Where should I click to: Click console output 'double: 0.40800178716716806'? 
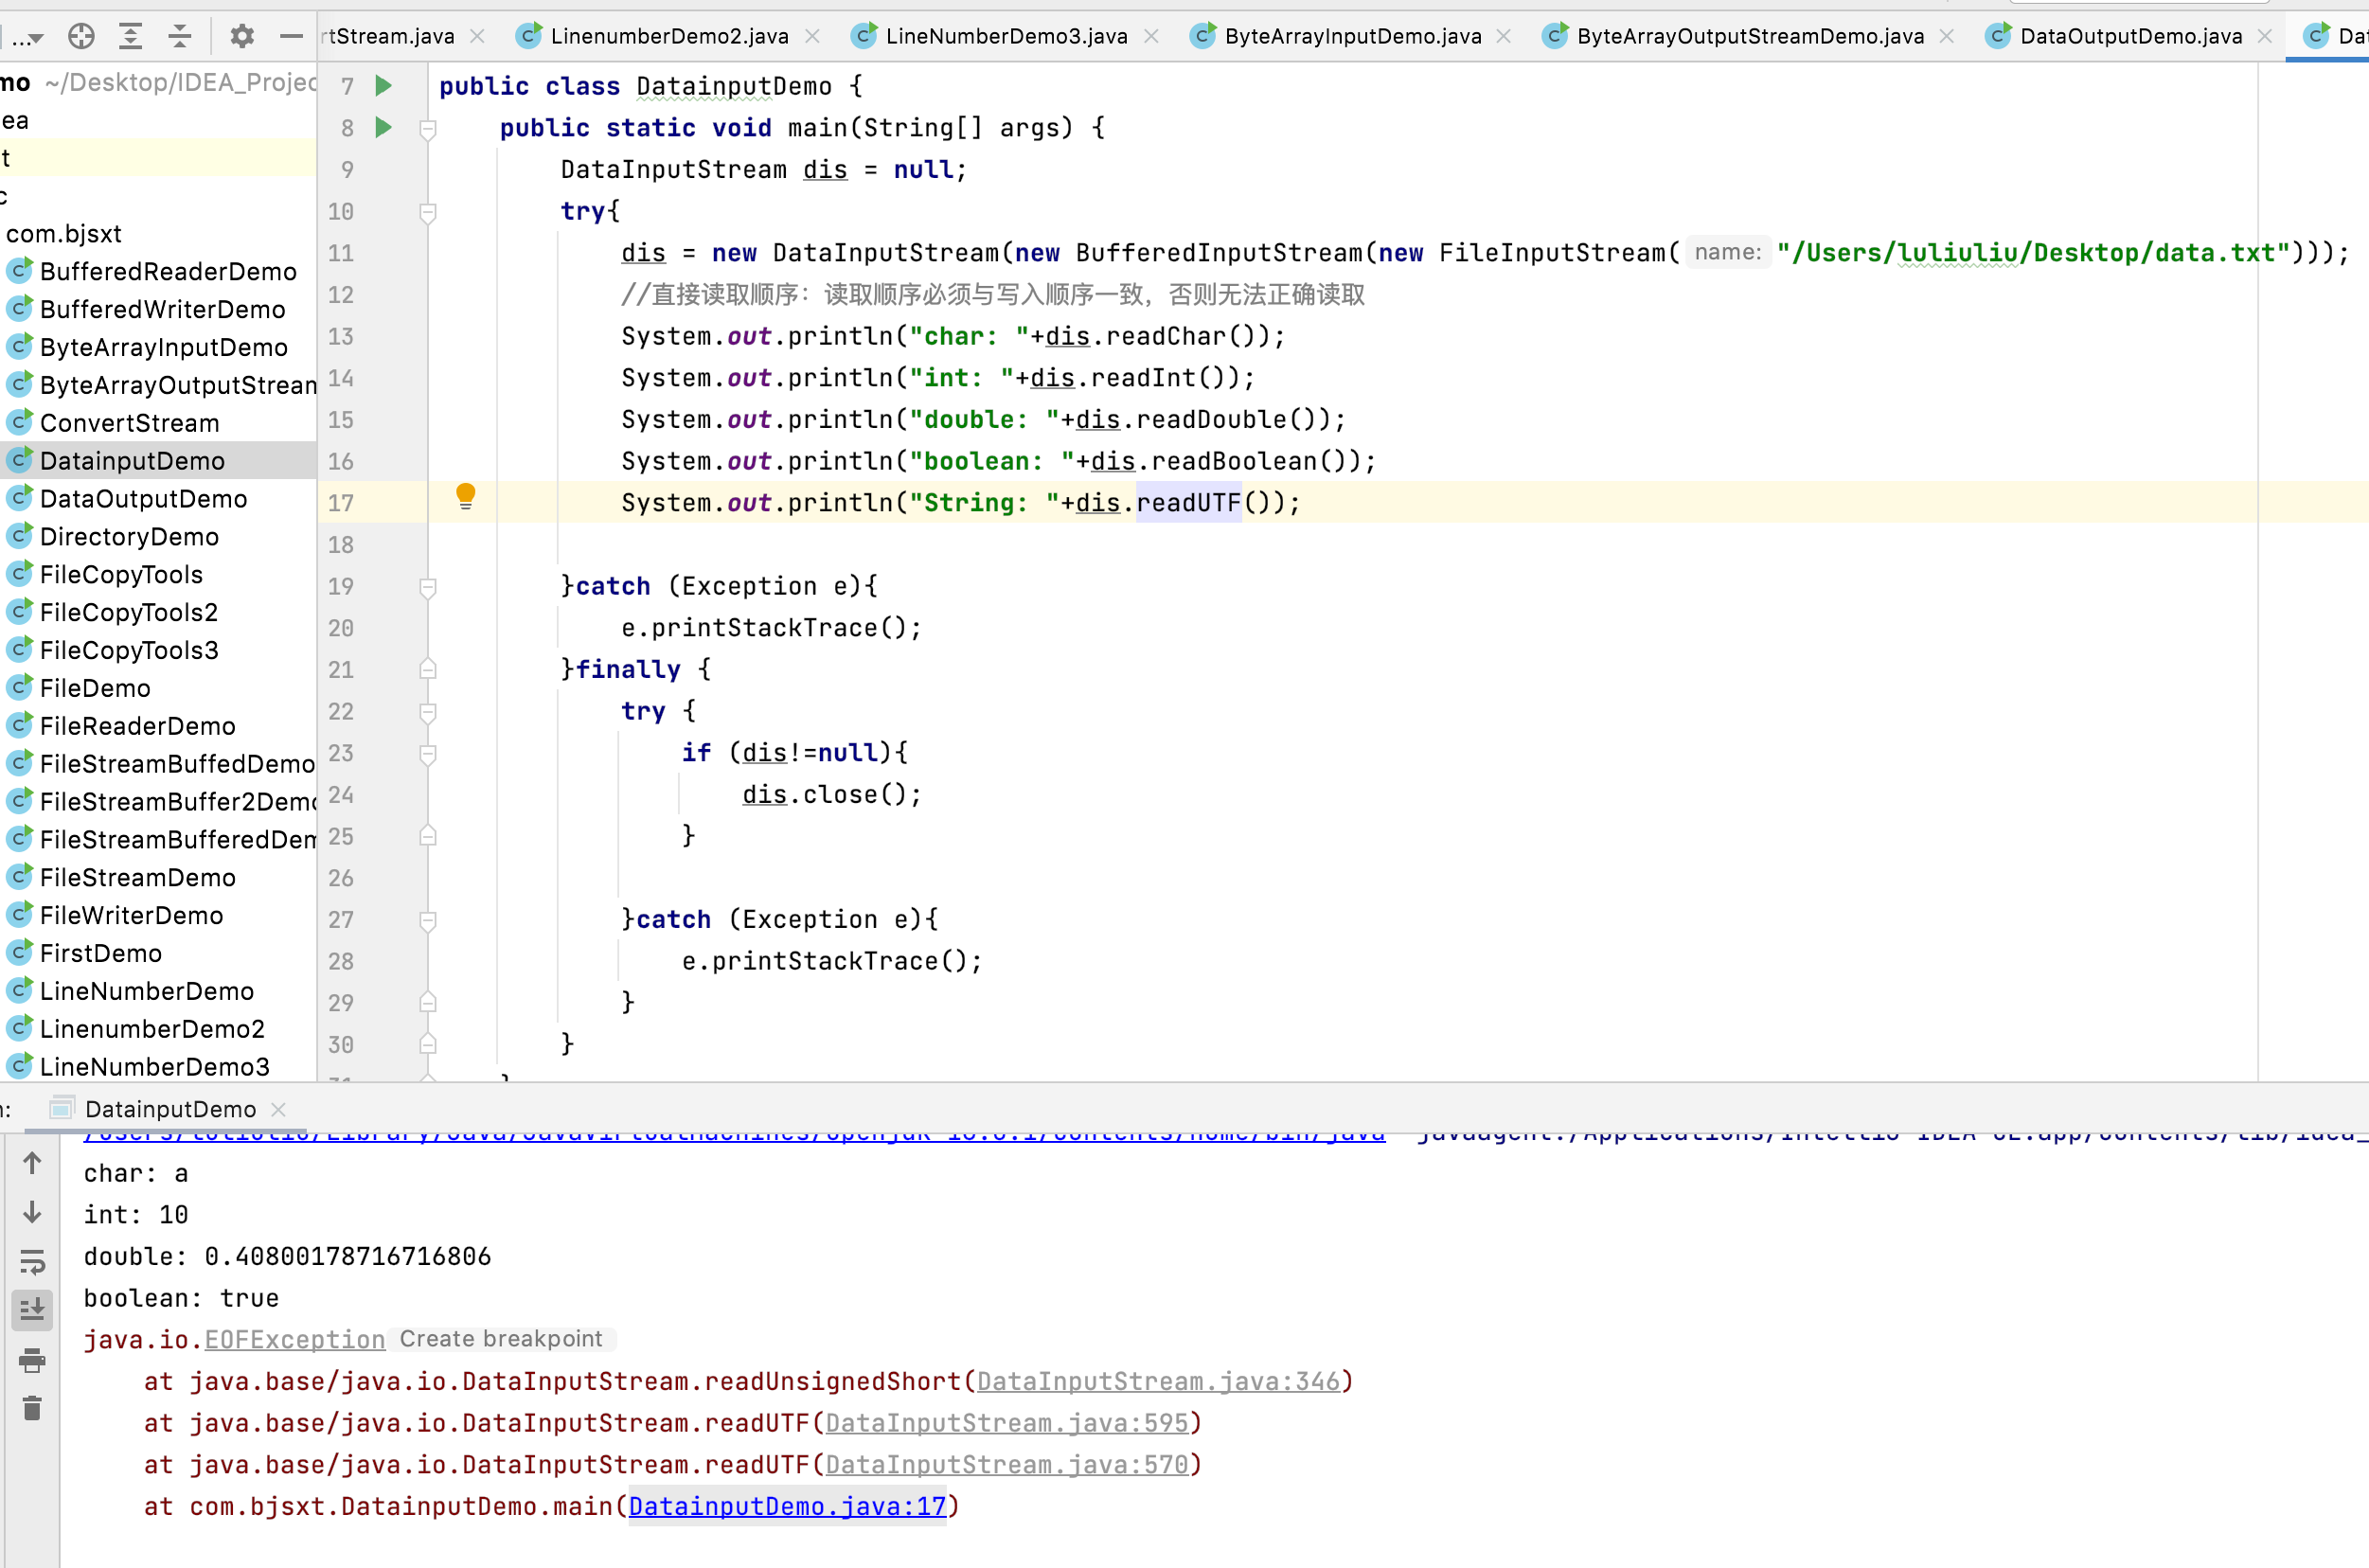[x=287, y=1257]
